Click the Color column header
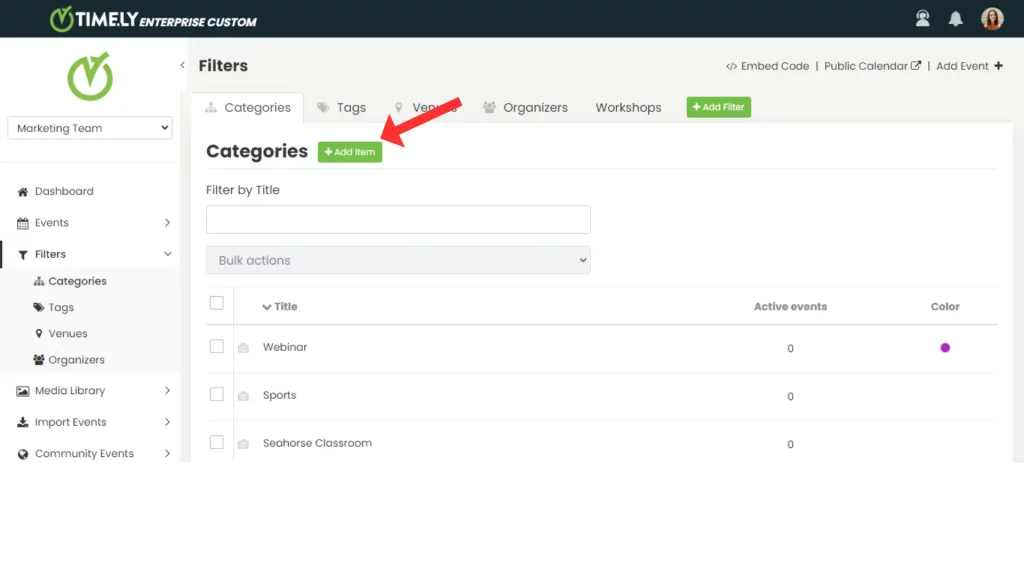This screenshot has width=1024, height=576. click(x=945, y=306)
